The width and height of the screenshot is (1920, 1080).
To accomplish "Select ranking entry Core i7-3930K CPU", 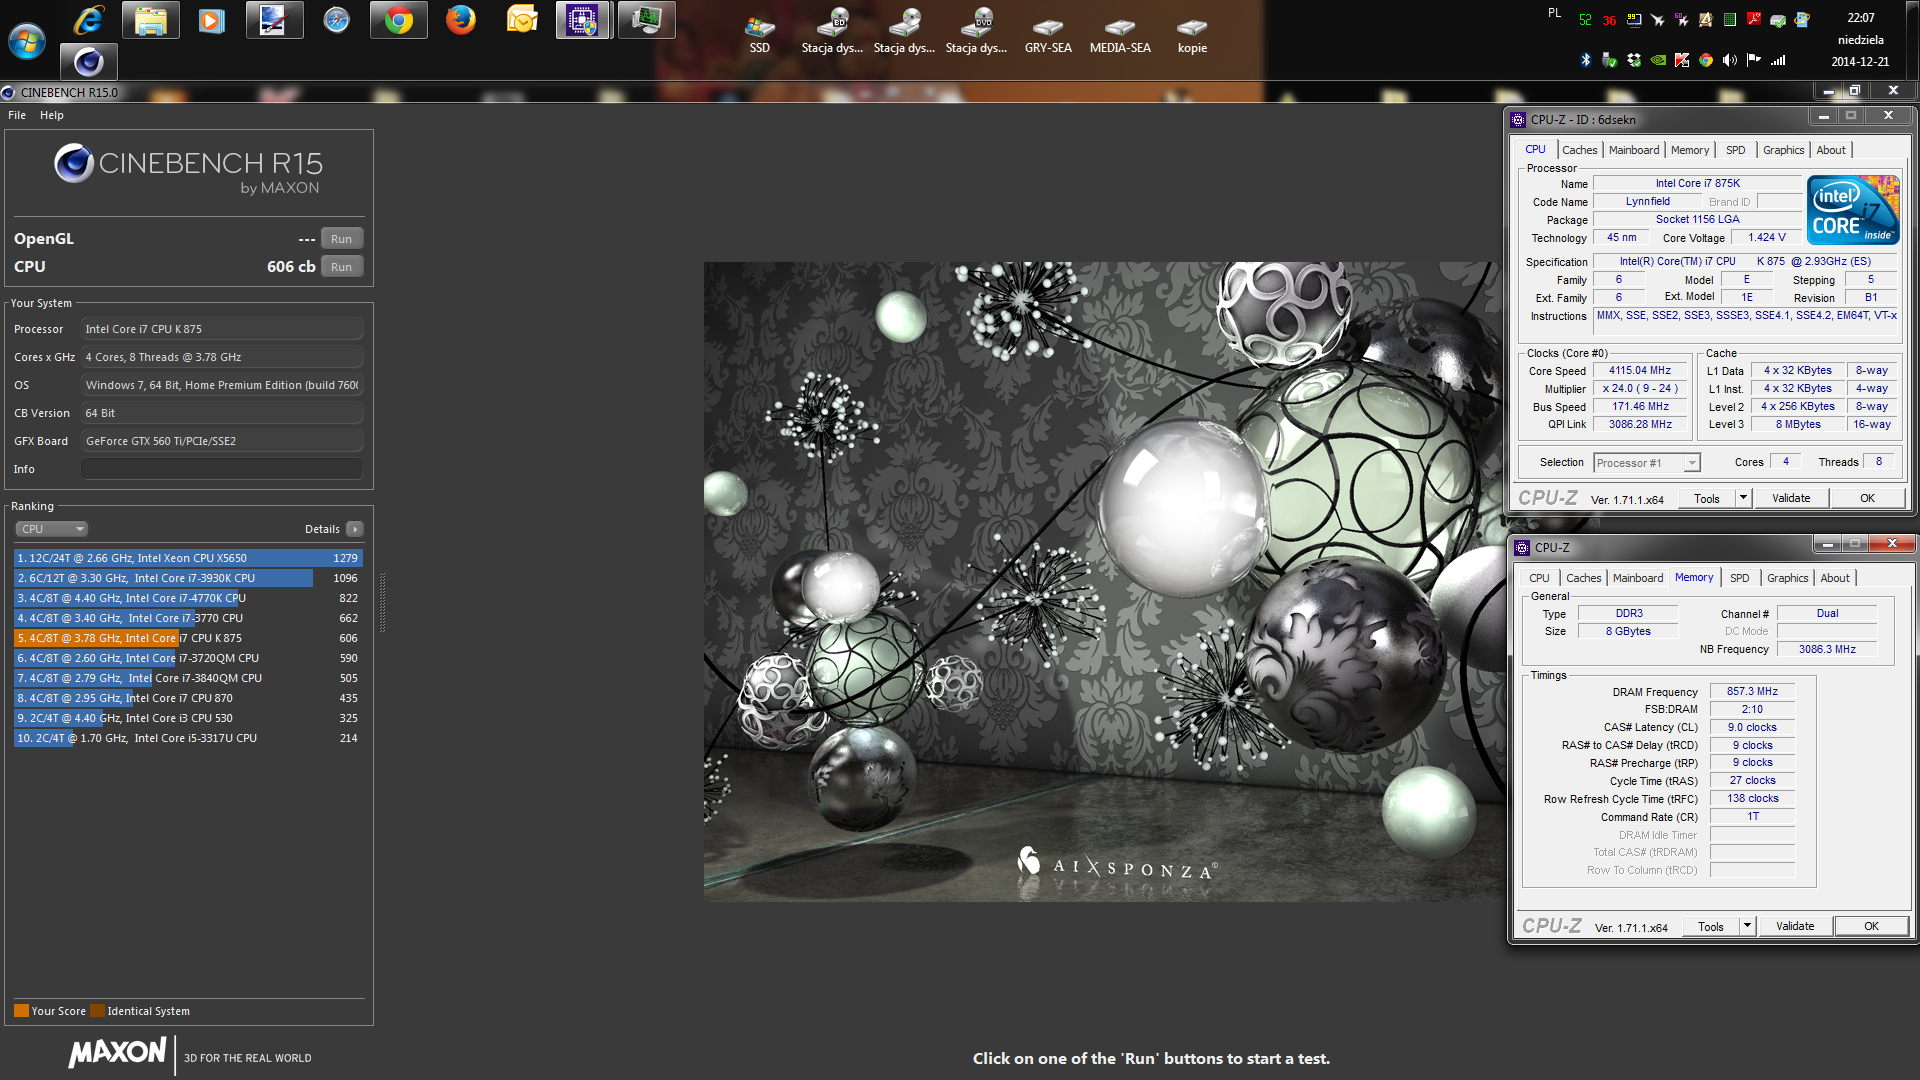I will pos(188,578).
